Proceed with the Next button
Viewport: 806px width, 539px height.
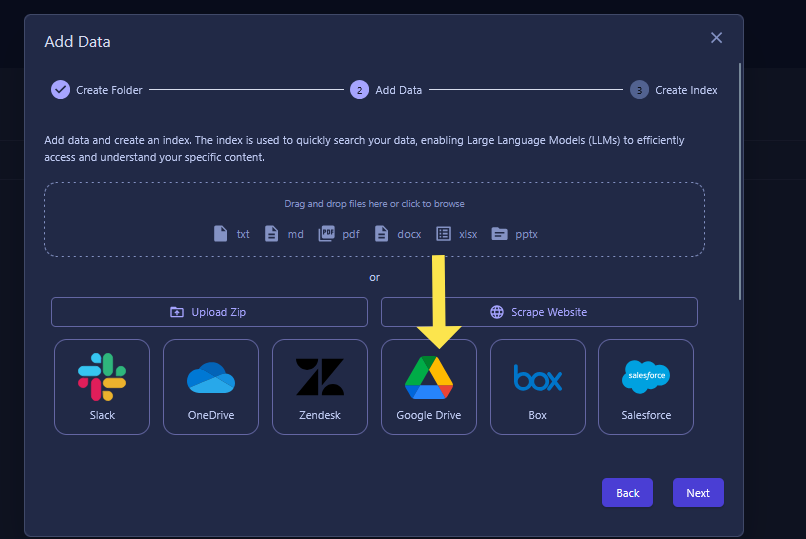point(698,493)
